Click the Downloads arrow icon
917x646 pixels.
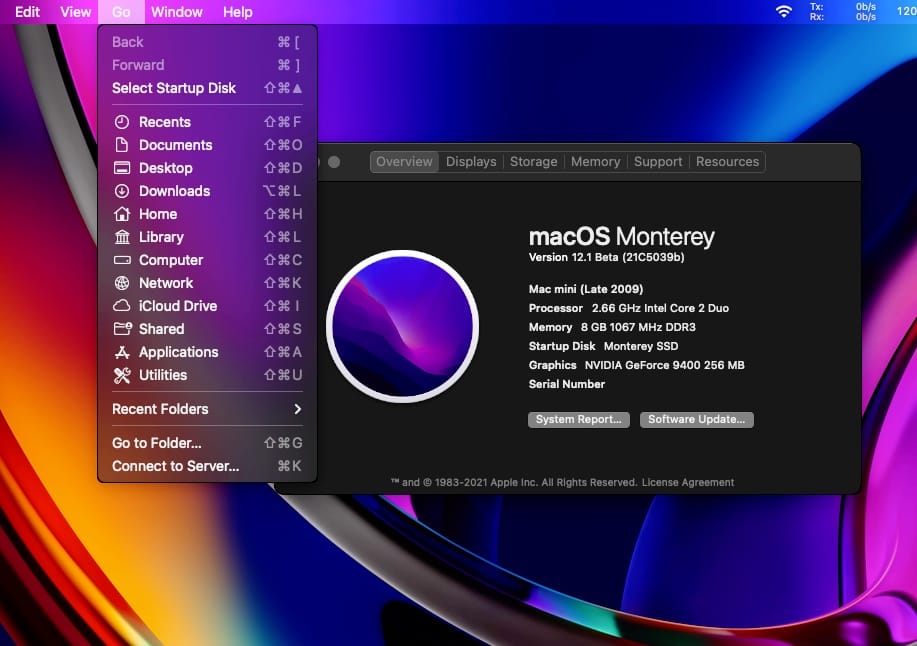tap(122, 191)
